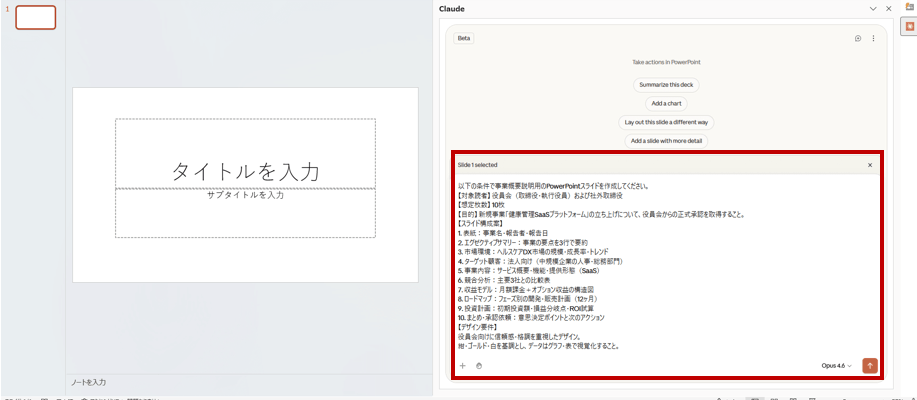Close the Claude task pane

(888, 8)
